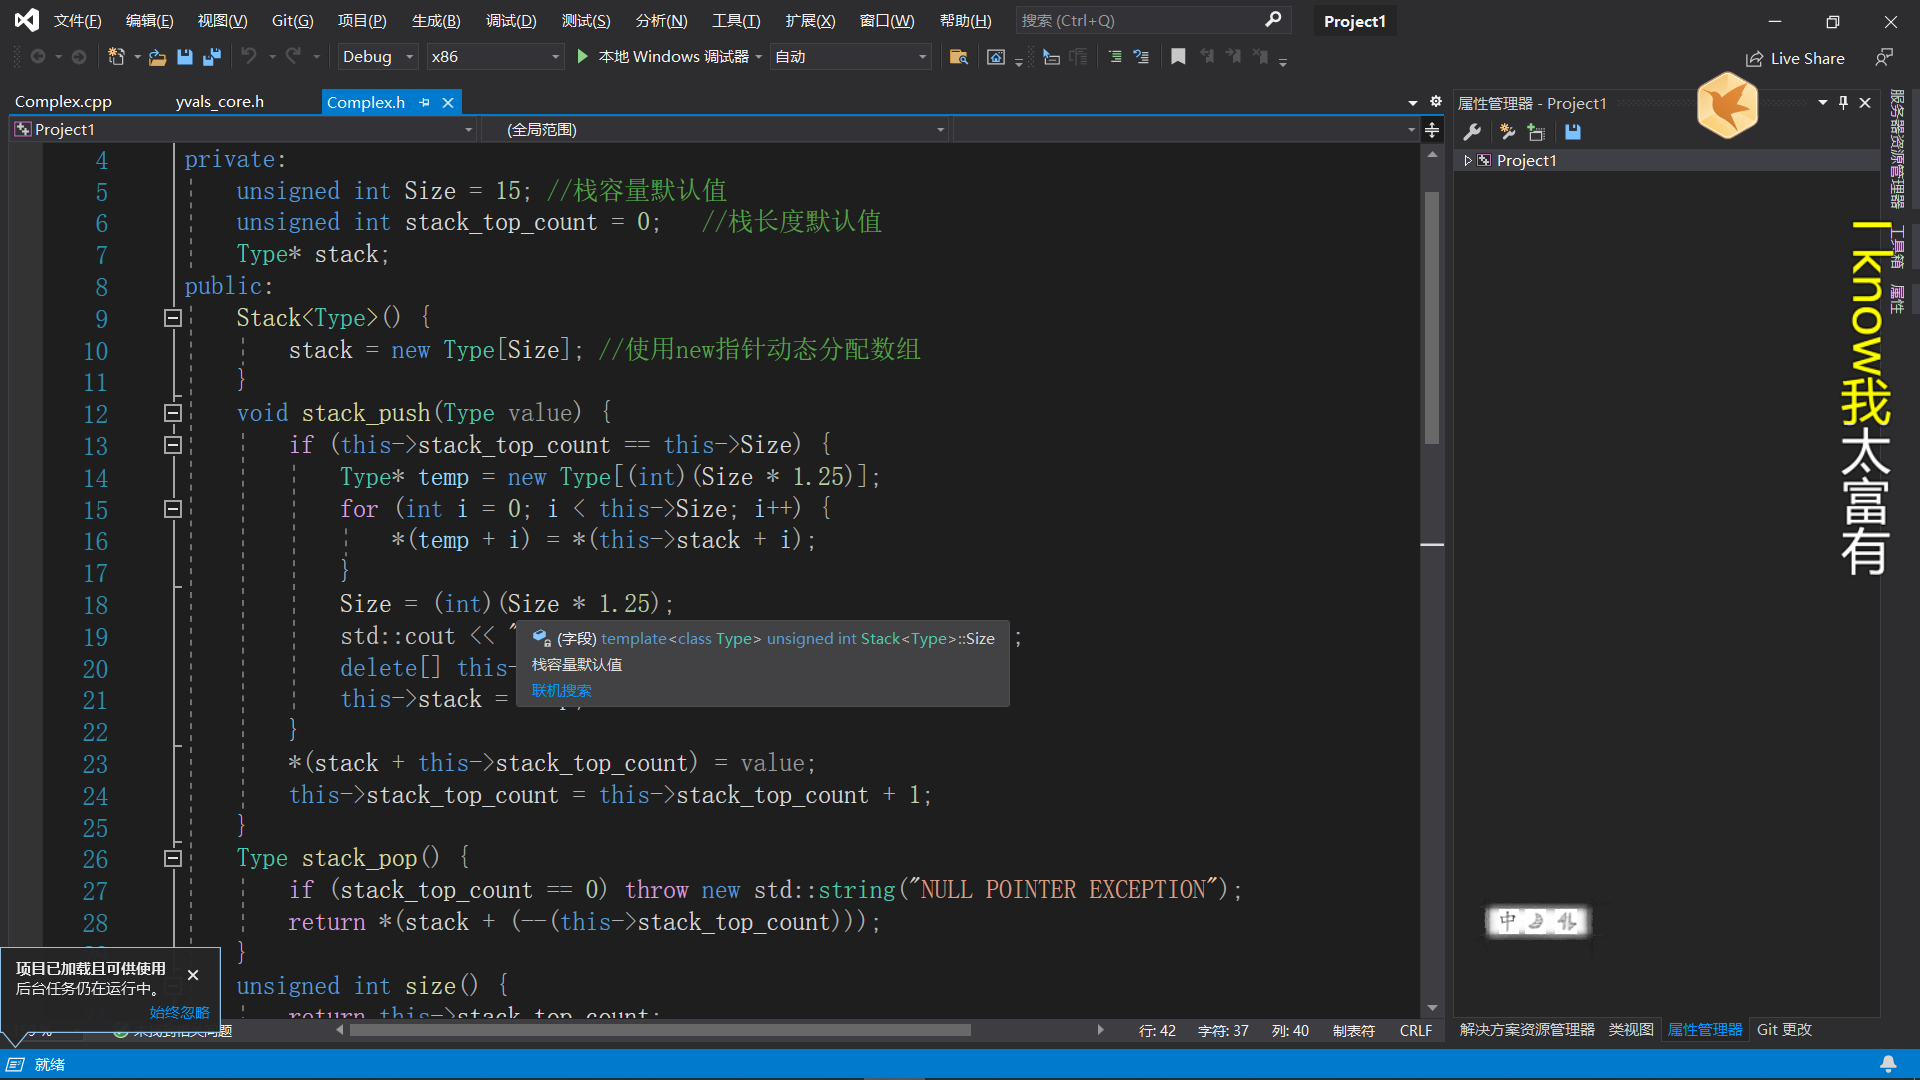
Task: Open the Live Share feature
Action: 1796,58
